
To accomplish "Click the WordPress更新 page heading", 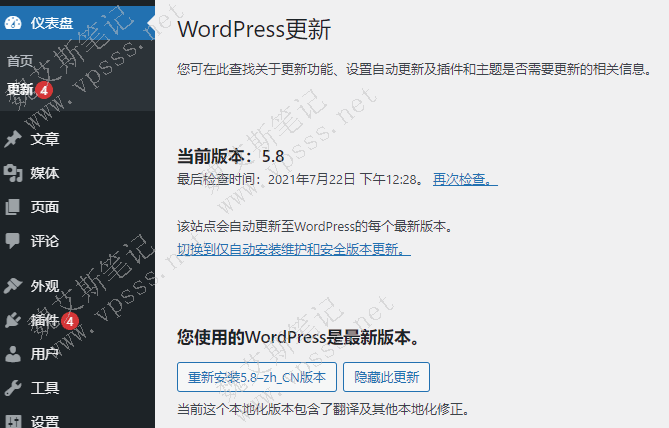I will 254,29.
